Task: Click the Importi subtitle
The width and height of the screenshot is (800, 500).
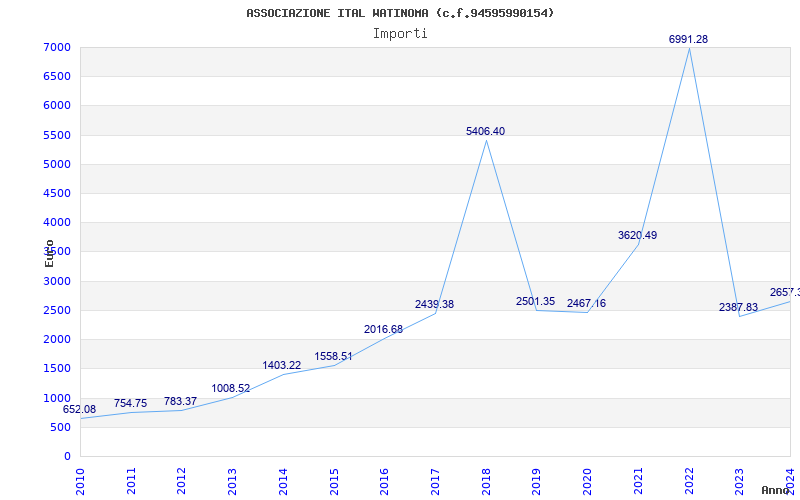Action: [x=400, y=34]
